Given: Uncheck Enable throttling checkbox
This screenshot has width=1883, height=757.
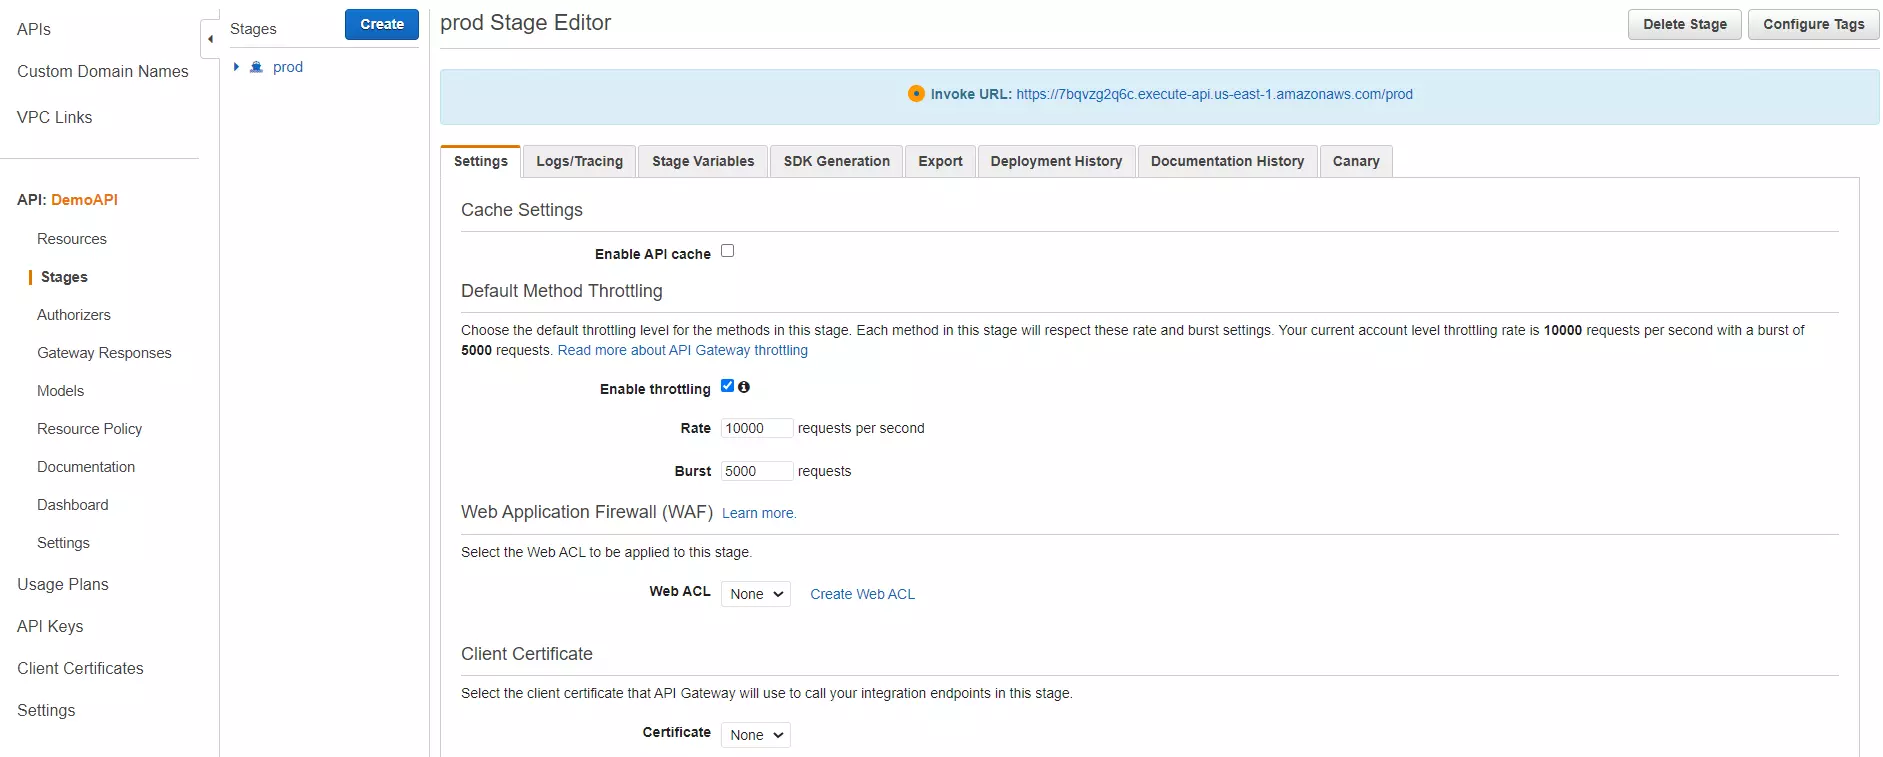Looking at the screenshot, I should (728, 386).
